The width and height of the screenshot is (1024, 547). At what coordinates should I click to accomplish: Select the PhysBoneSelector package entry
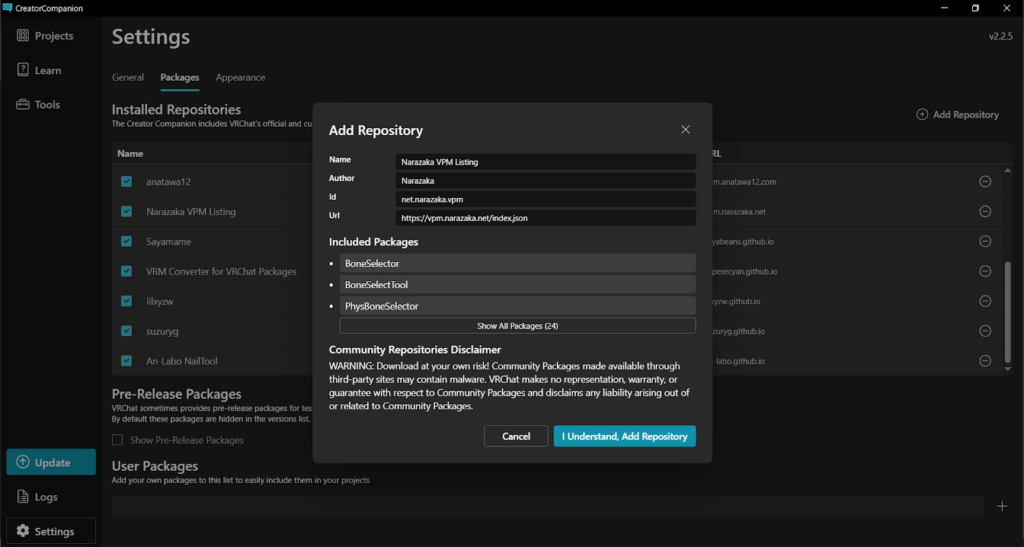pyautogui.click(x=517, y=306)
